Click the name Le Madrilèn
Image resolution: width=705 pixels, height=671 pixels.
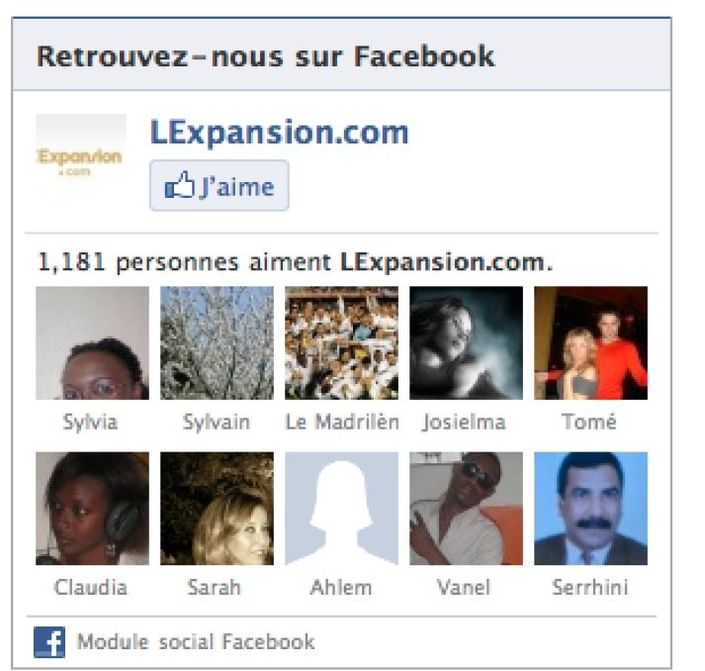pyautogui.click(x=342, y=422)
